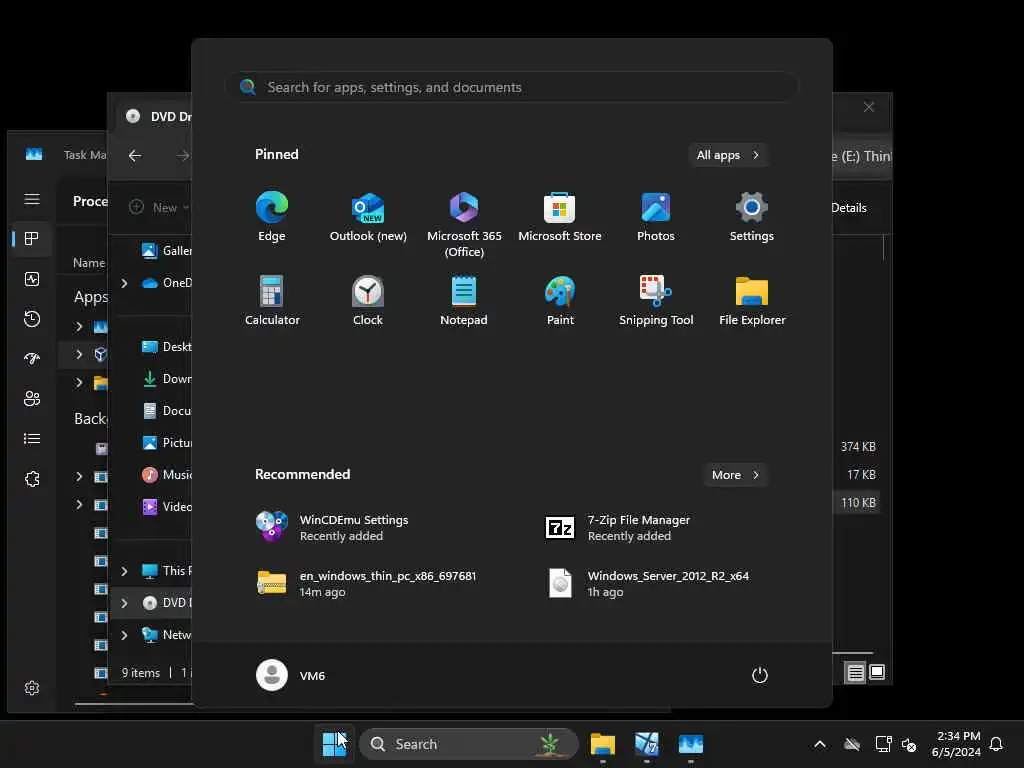The height and width of the screenshot is (768, 1024).
Task: Click the volume muted tray icon
Action: pos(908,744)
